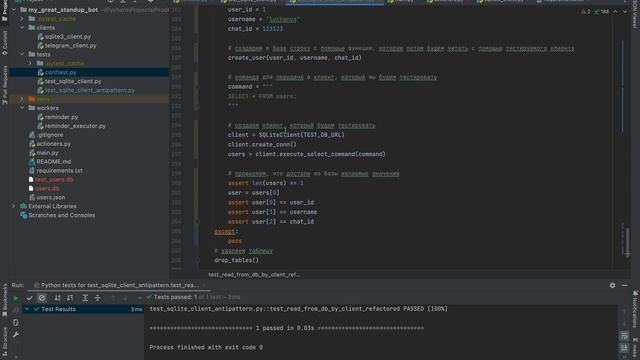Select users.db file

point(47,189)
